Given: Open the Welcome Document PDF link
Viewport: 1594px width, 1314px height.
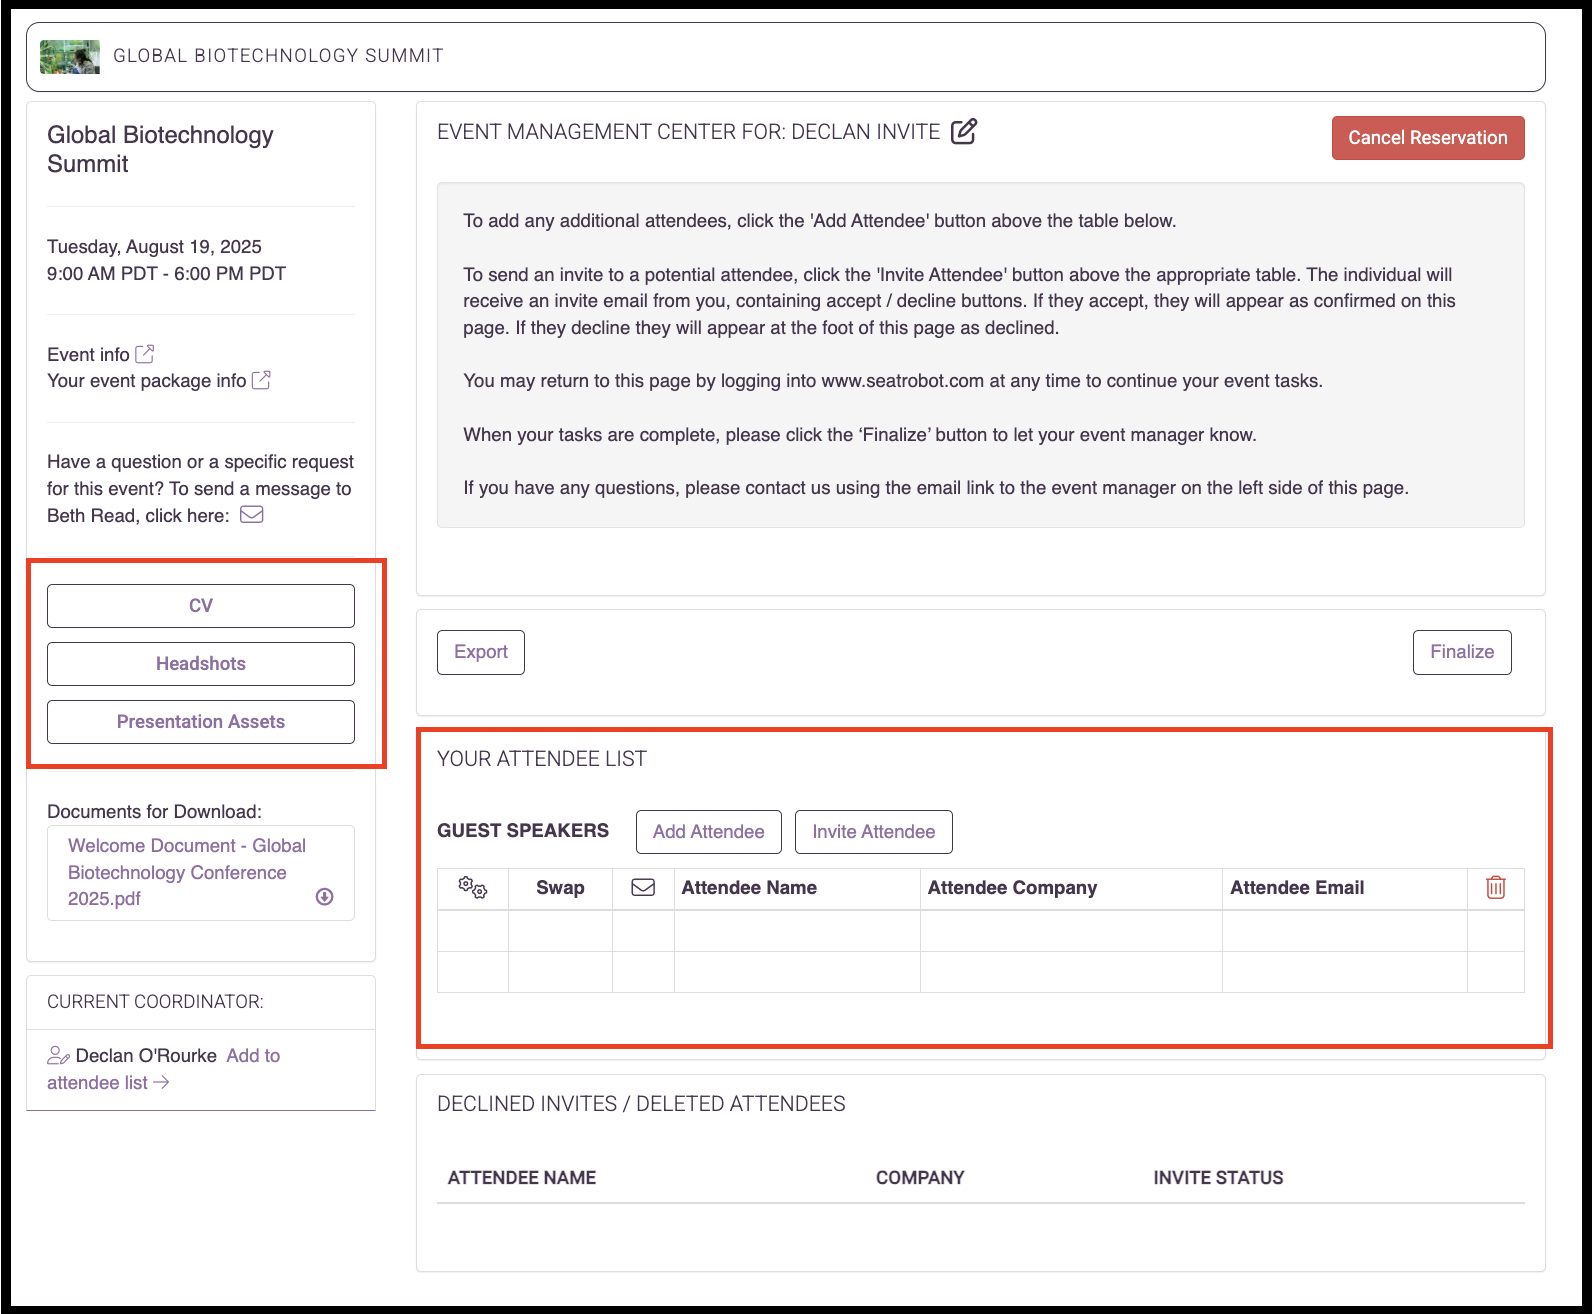Looking at the screenshot, I should coord(187,872).
